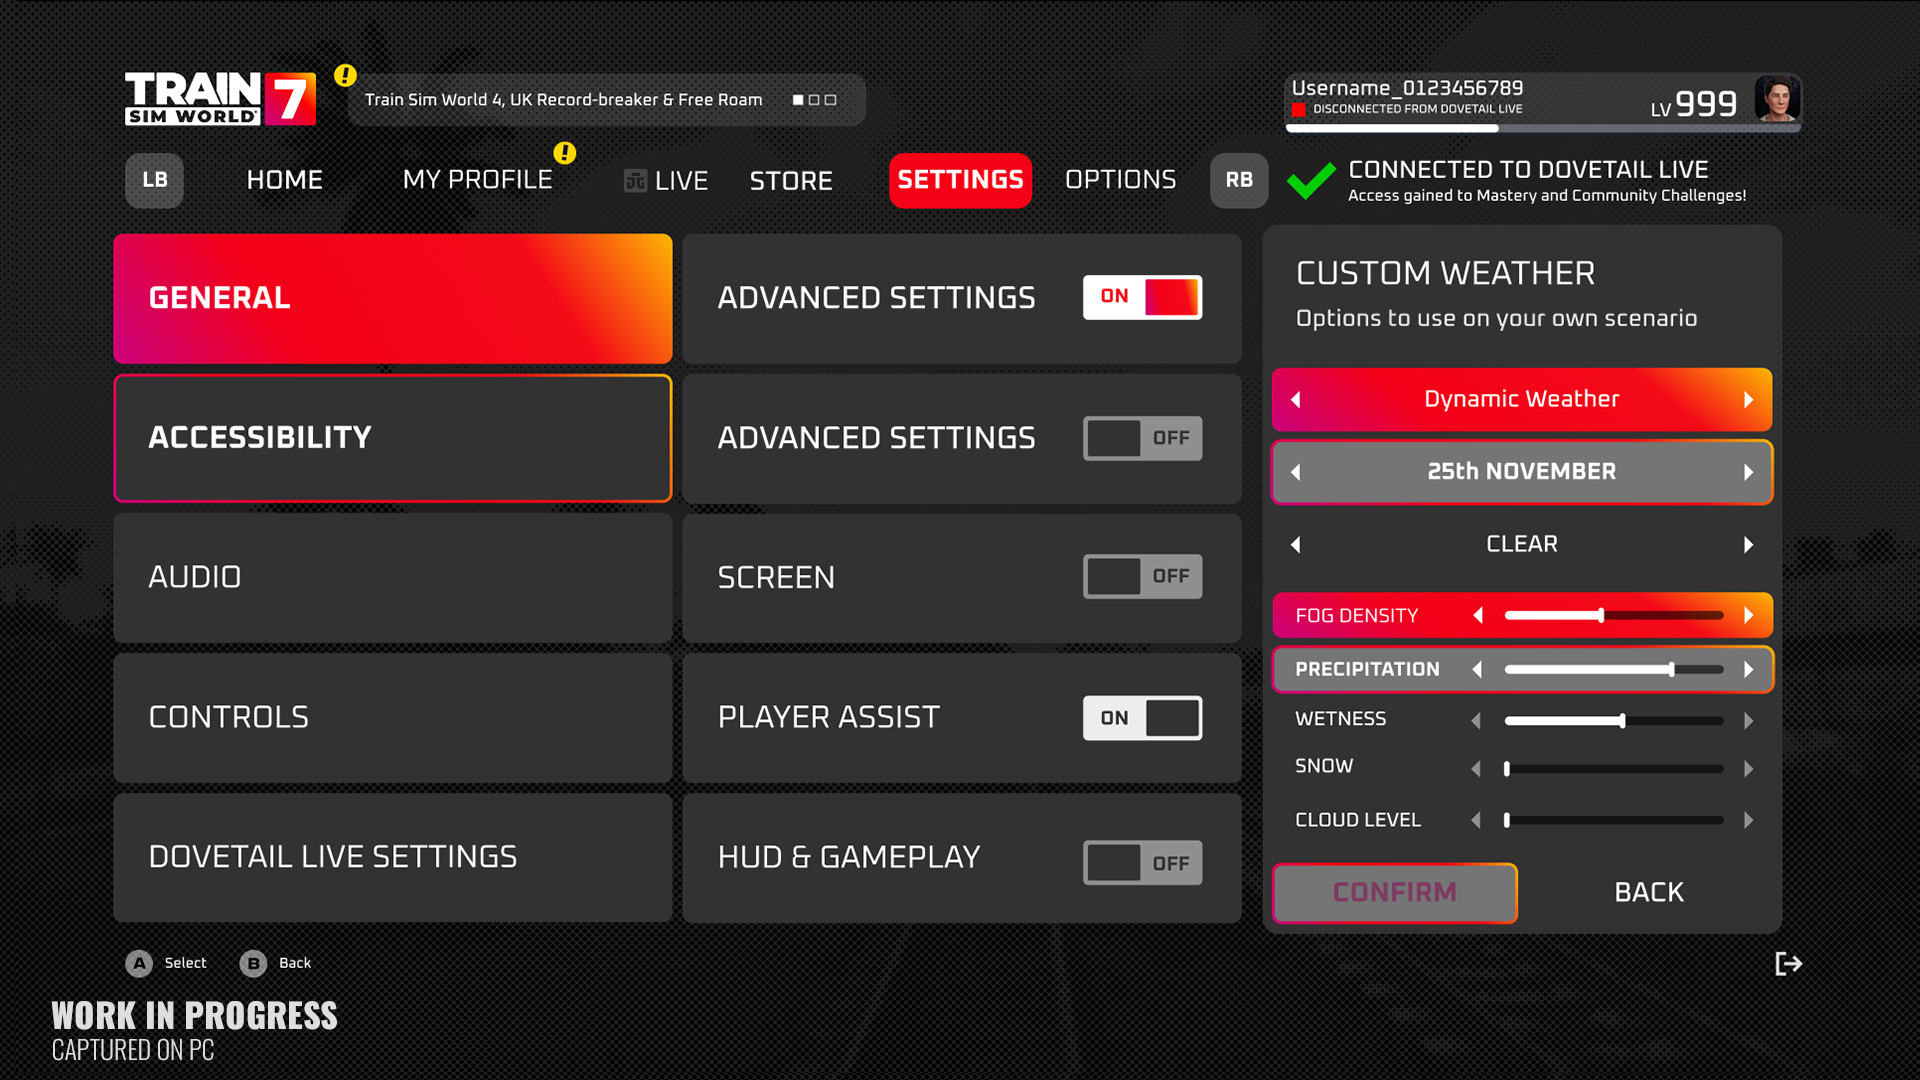Screen dimensions: 1920x1080
Task: Decrease Wetness with left arrow
Action: [1476, 720]
